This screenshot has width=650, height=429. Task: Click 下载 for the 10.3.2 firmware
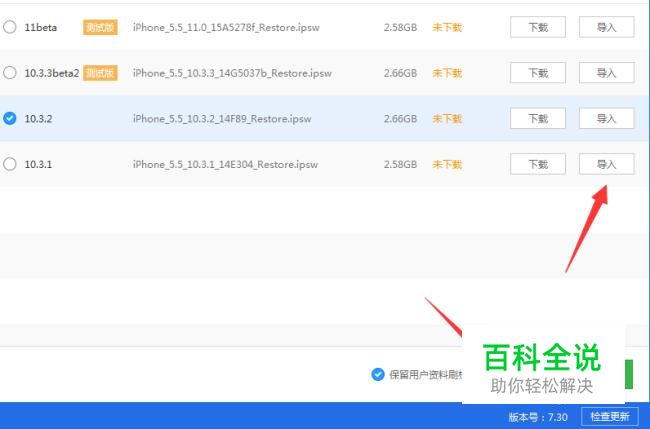(x=538, y=118)
